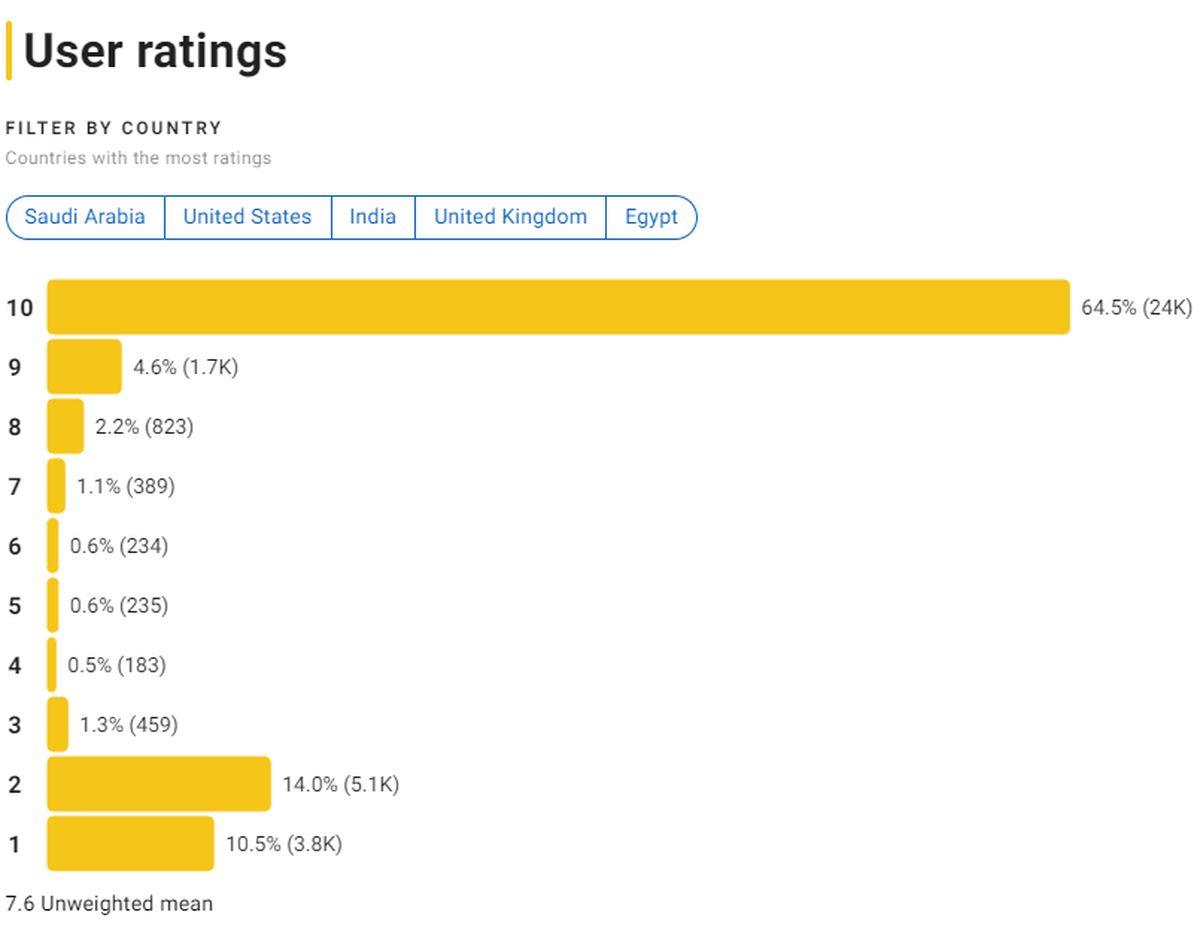1200x933 pixels.
Task: Select the 6-star rating bar
Action: [53, 546]
